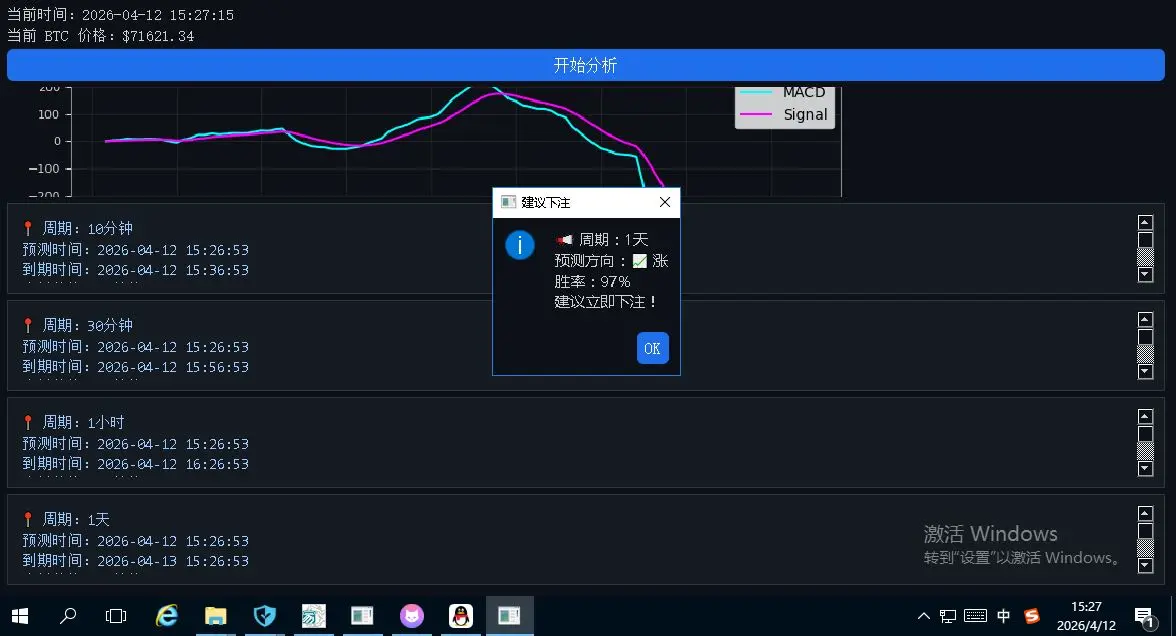The image size is (1176, 636).
Task: Click the BTC price $71621.34 text
Action: click(100, 36)
